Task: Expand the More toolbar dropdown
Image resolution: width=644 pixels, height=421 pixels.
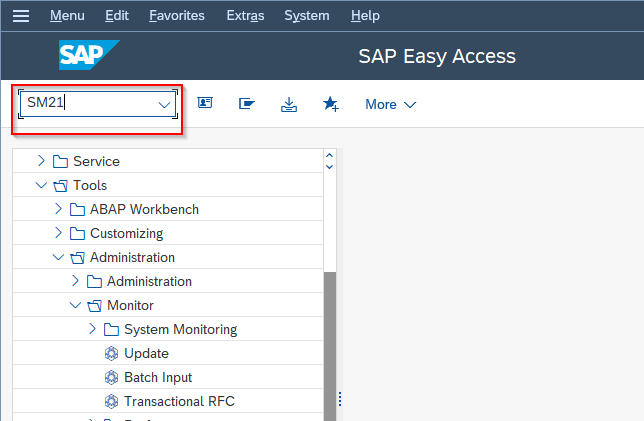Action: point(390,104)
